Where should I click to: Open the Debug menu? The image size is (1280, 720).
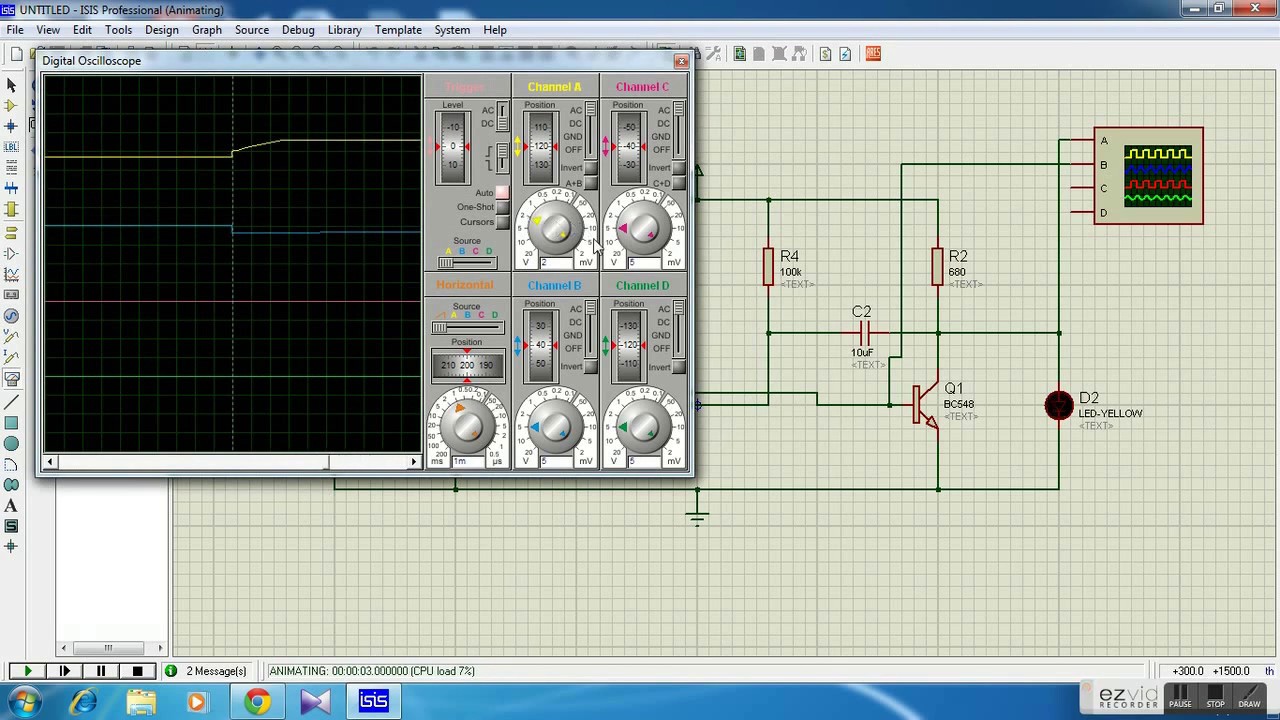tap(298, 30)
